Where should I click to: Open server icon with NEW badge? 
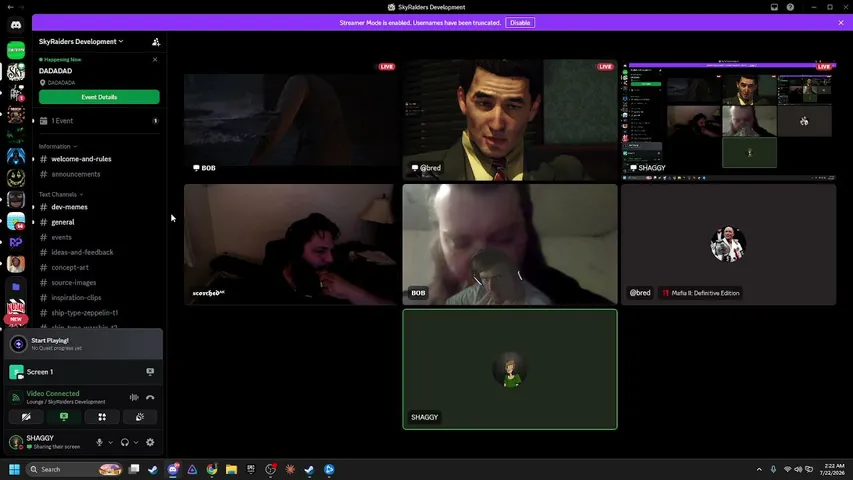point(16,309)
